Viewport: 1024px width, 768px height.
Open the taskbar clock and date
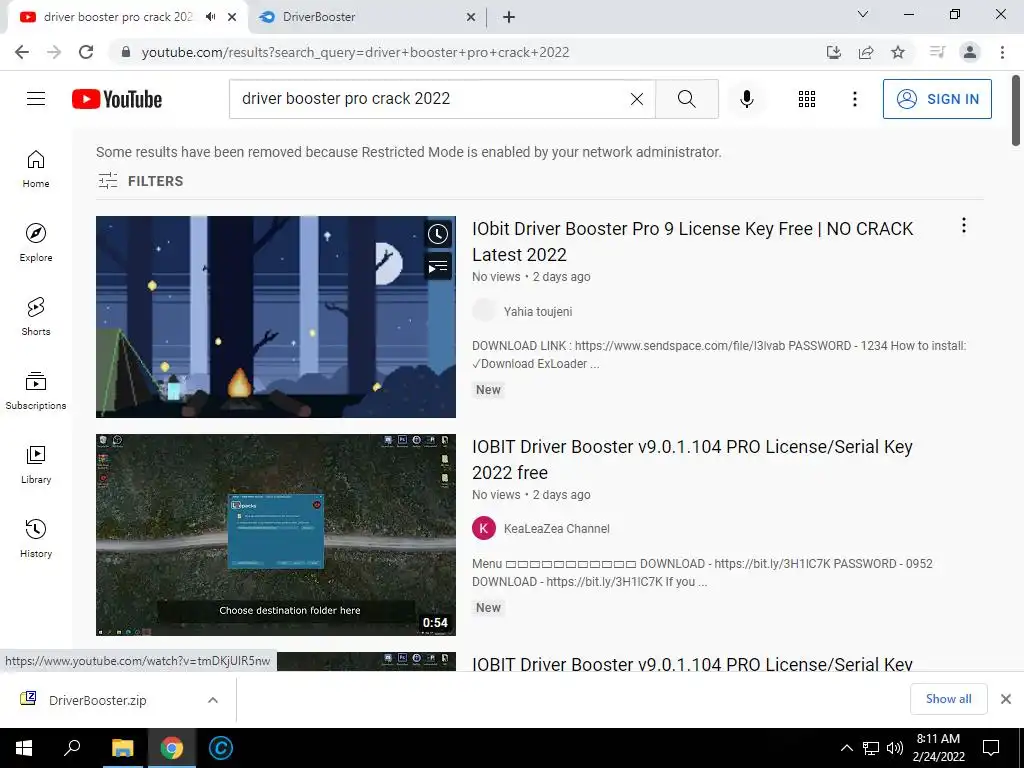click(x=938, y=748)
